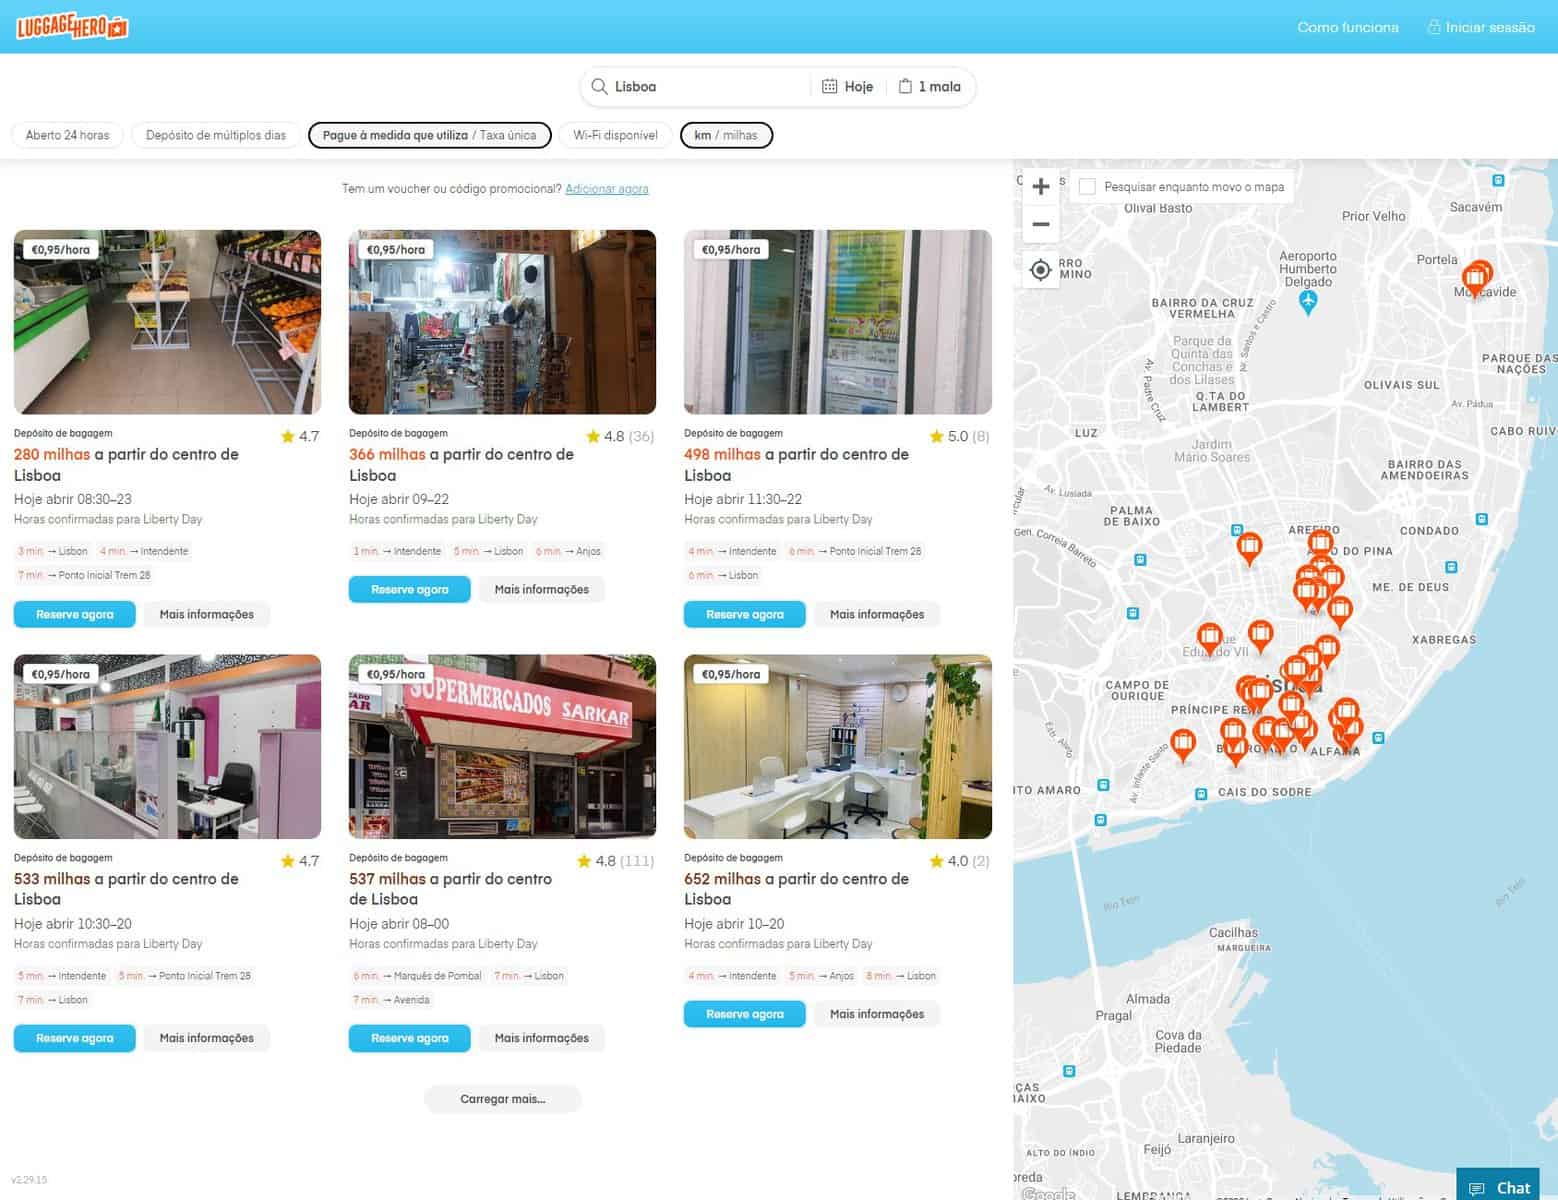Image resolution: width=1558 pixels, height=1200 pixels.
Task: Open the Como funciona menu item
Action: (x=1348, y=27)
